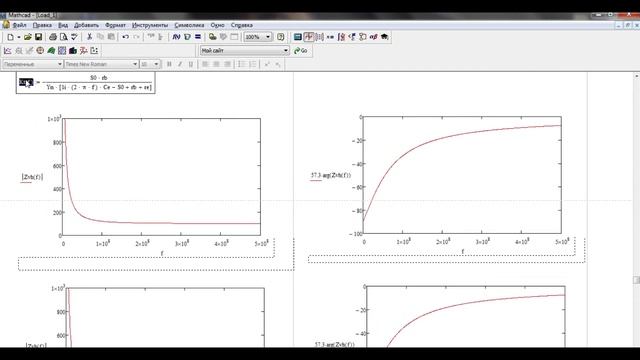Toggle italic formatting
This screenshot has width=640, height=360.
(x=180, y=64)
